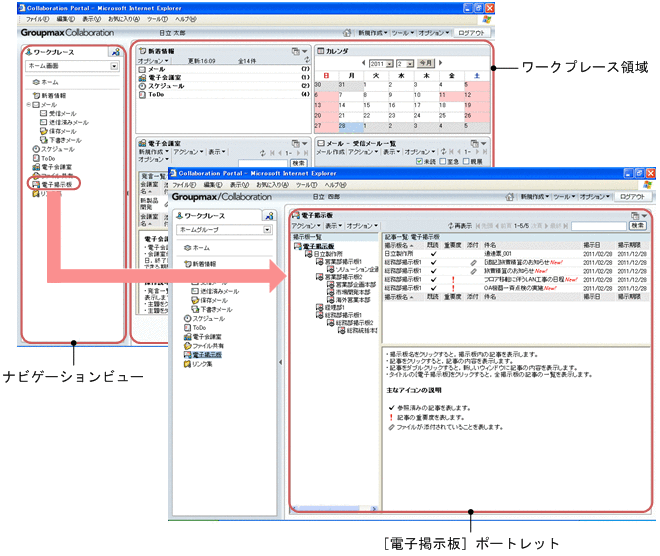Collapse メール tree node in back window
Image resolution: width=660 pixels, height=556 pixels.
(29, 104)
